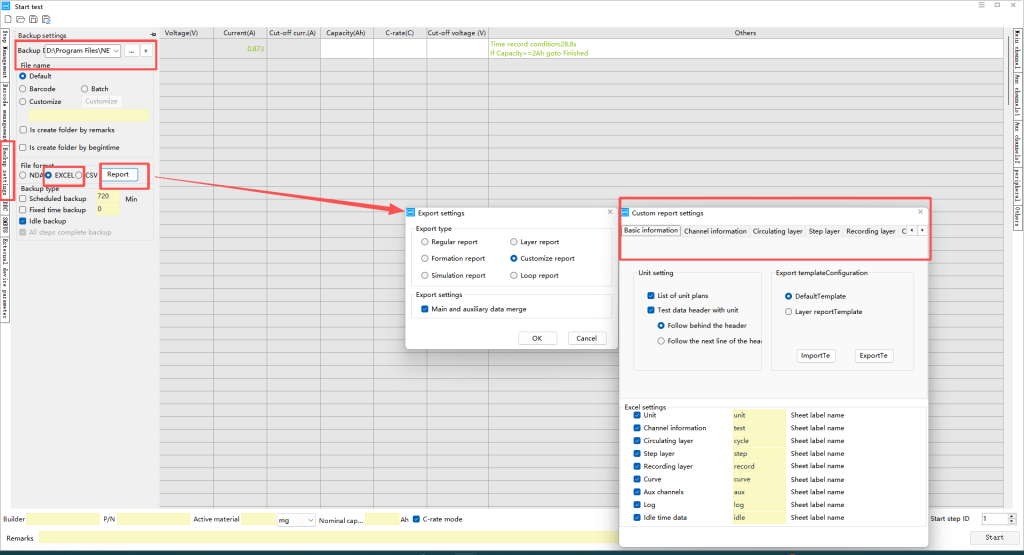Open the Main channel side tab on the right
Screen dimensions: 1024x555
[1017, 49]
